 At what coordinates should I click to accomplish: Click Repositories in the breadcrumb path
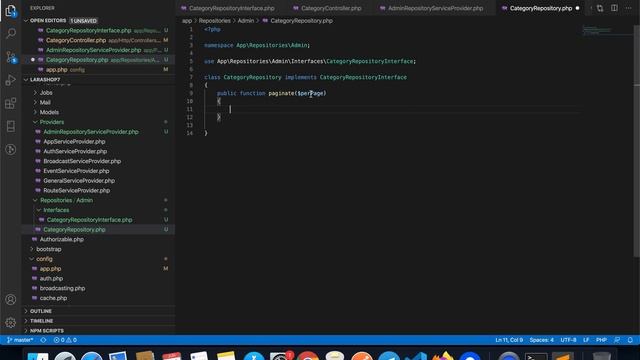click(215, 21)
